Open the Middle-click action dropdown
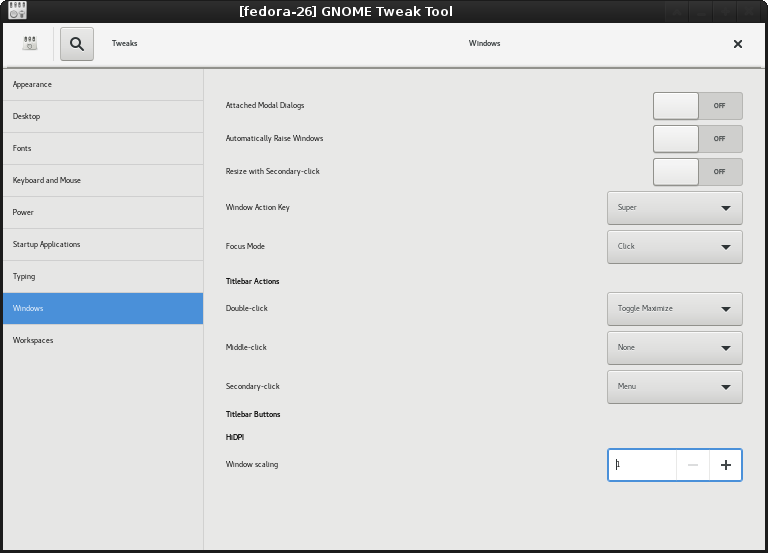The image size is (768, 553). [674, 347]
